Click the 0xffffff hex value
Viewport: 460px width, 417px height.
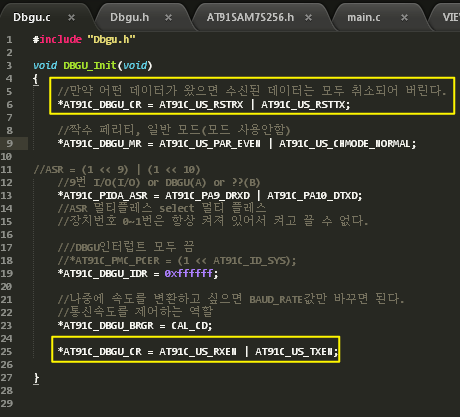point(189,274)
